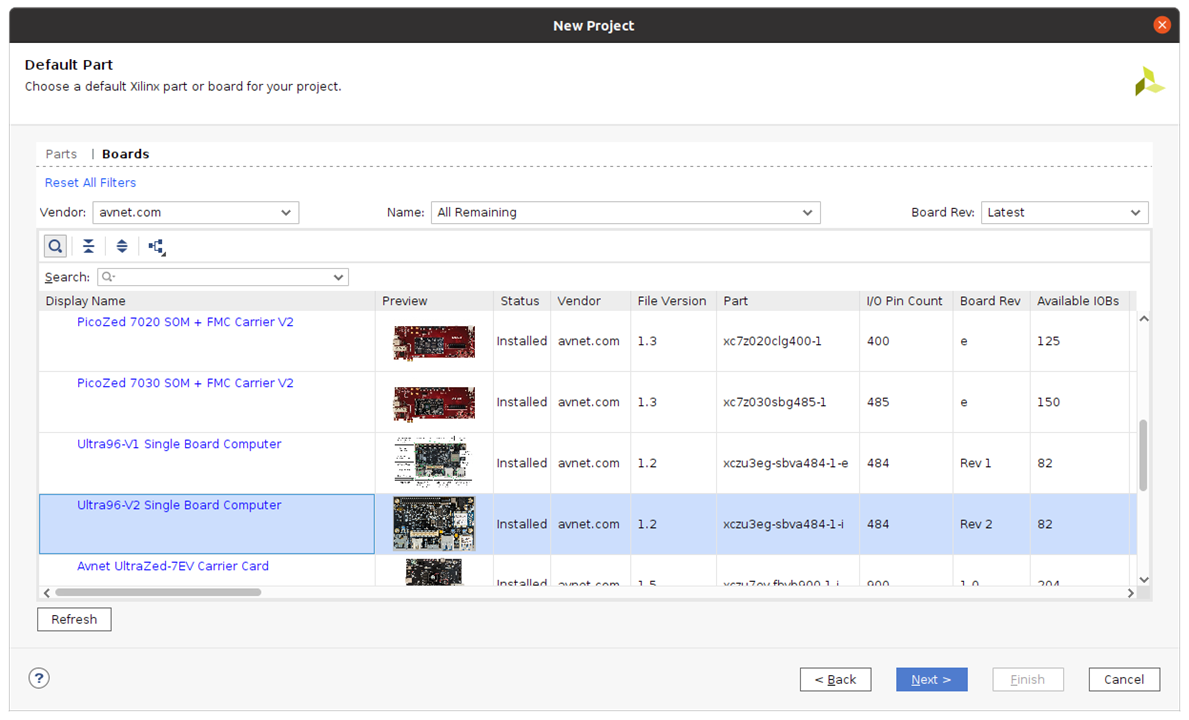Select Ultra96-V1 Single Board Computer

pyautogui.click(x=179, y=444)
